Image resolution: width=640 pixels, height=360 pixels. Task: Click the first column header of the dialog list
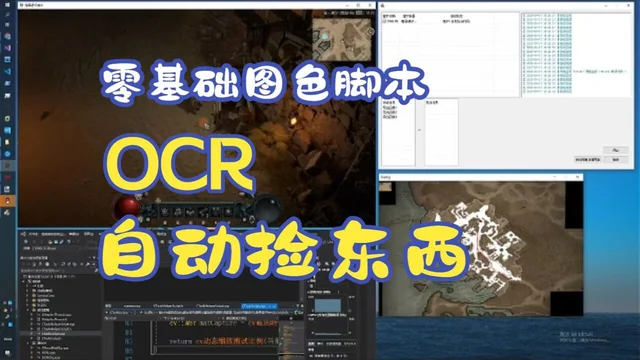(390, 16)
